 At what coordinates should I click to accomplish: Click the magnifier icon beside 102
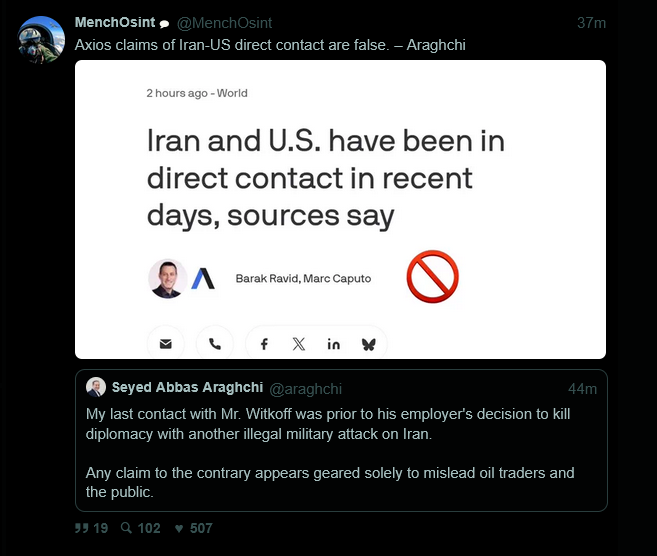125,528
